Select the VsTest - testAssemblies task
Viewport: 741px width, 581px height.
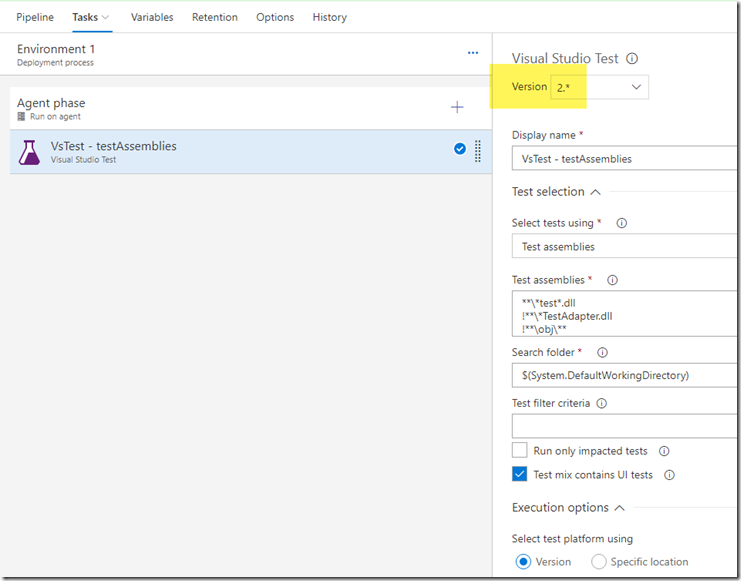point(250,152)
